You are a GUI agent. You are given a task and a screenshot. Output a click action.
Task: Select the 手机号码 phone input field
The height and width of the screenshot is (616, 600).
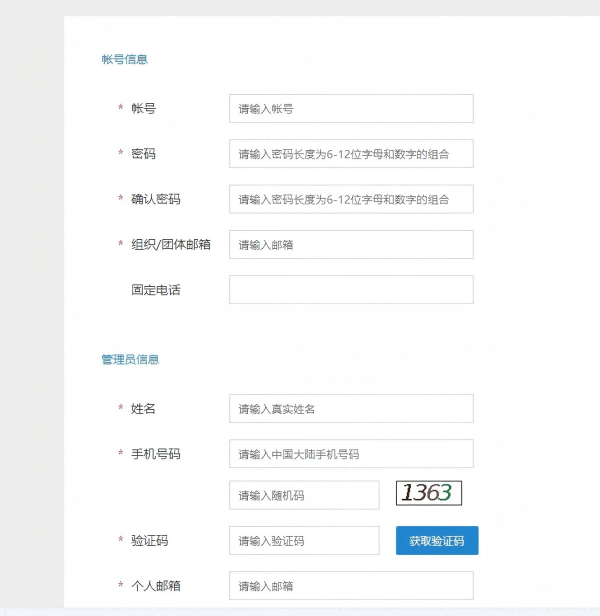(351, 454)
